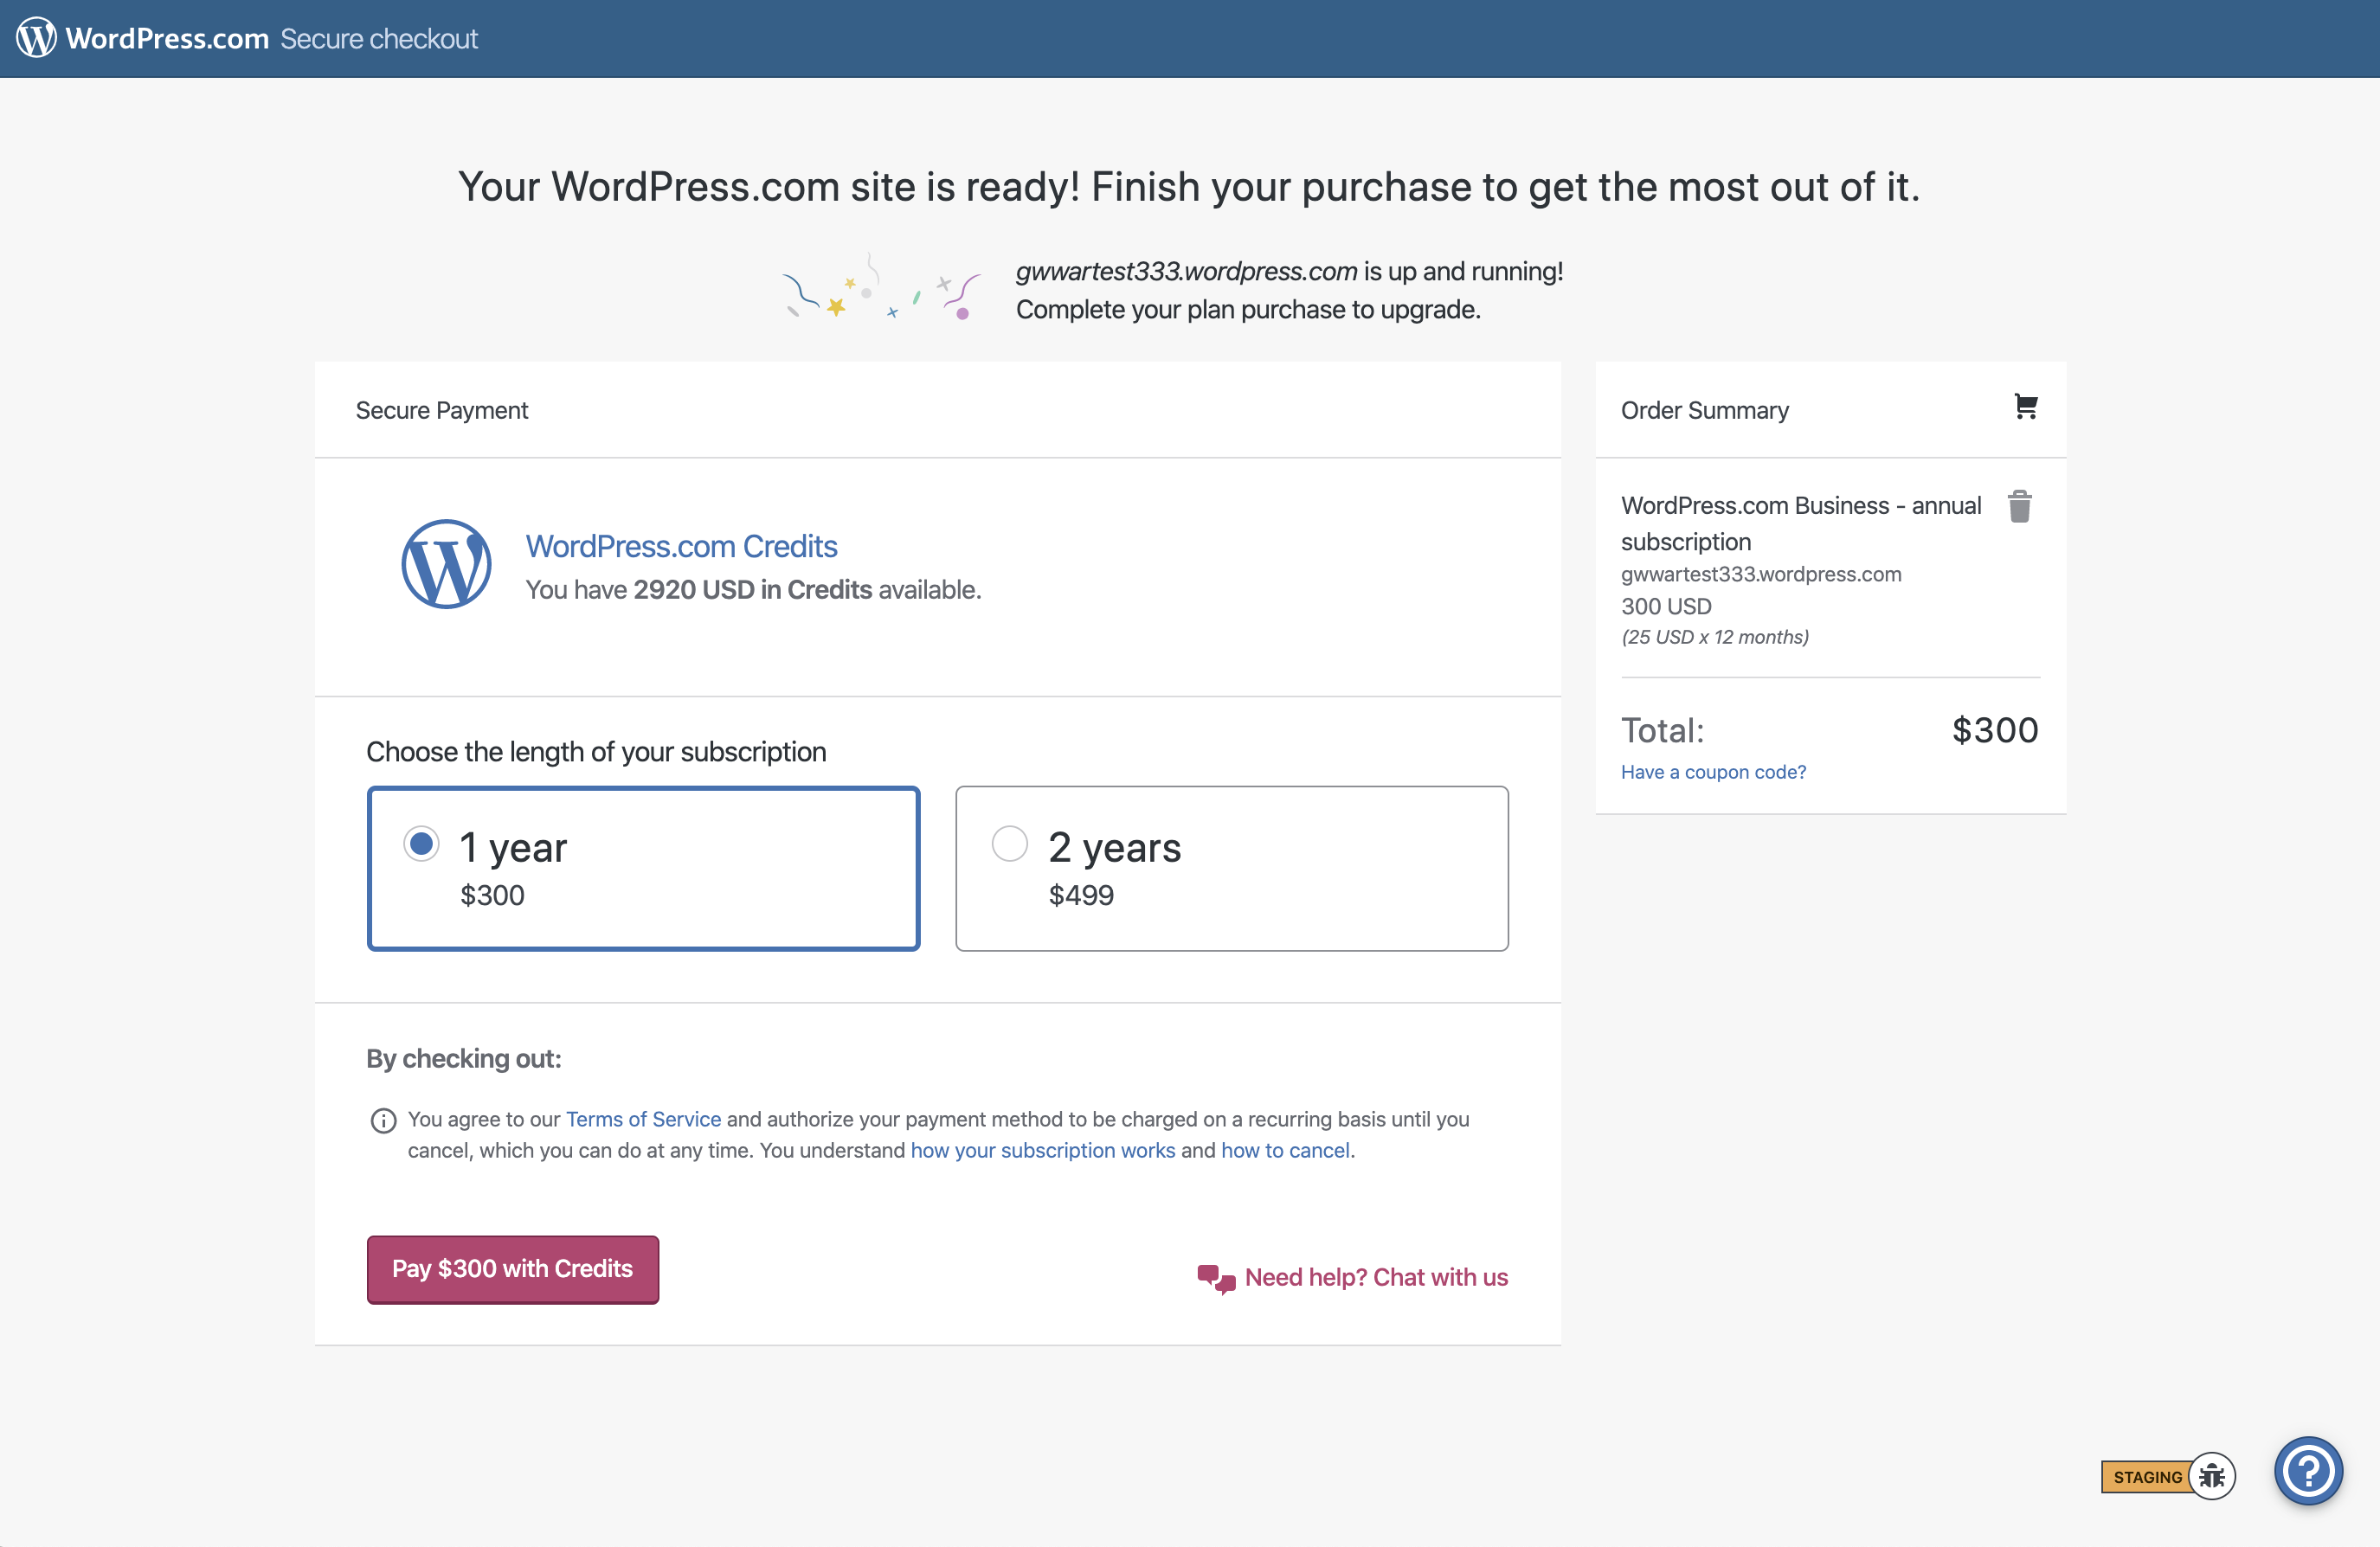This screenshot has width=2380, height=1547.
Task: Click the WordPress.com text in the header
Action: [x=167, y=38]
